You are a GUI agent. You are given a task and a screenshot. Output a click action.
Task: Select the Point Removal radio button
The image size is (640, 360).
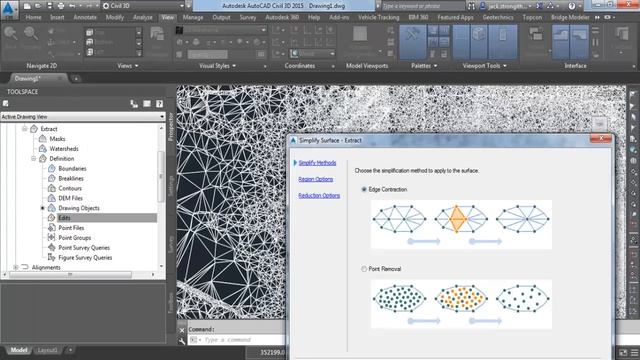[x=364, y=269]
